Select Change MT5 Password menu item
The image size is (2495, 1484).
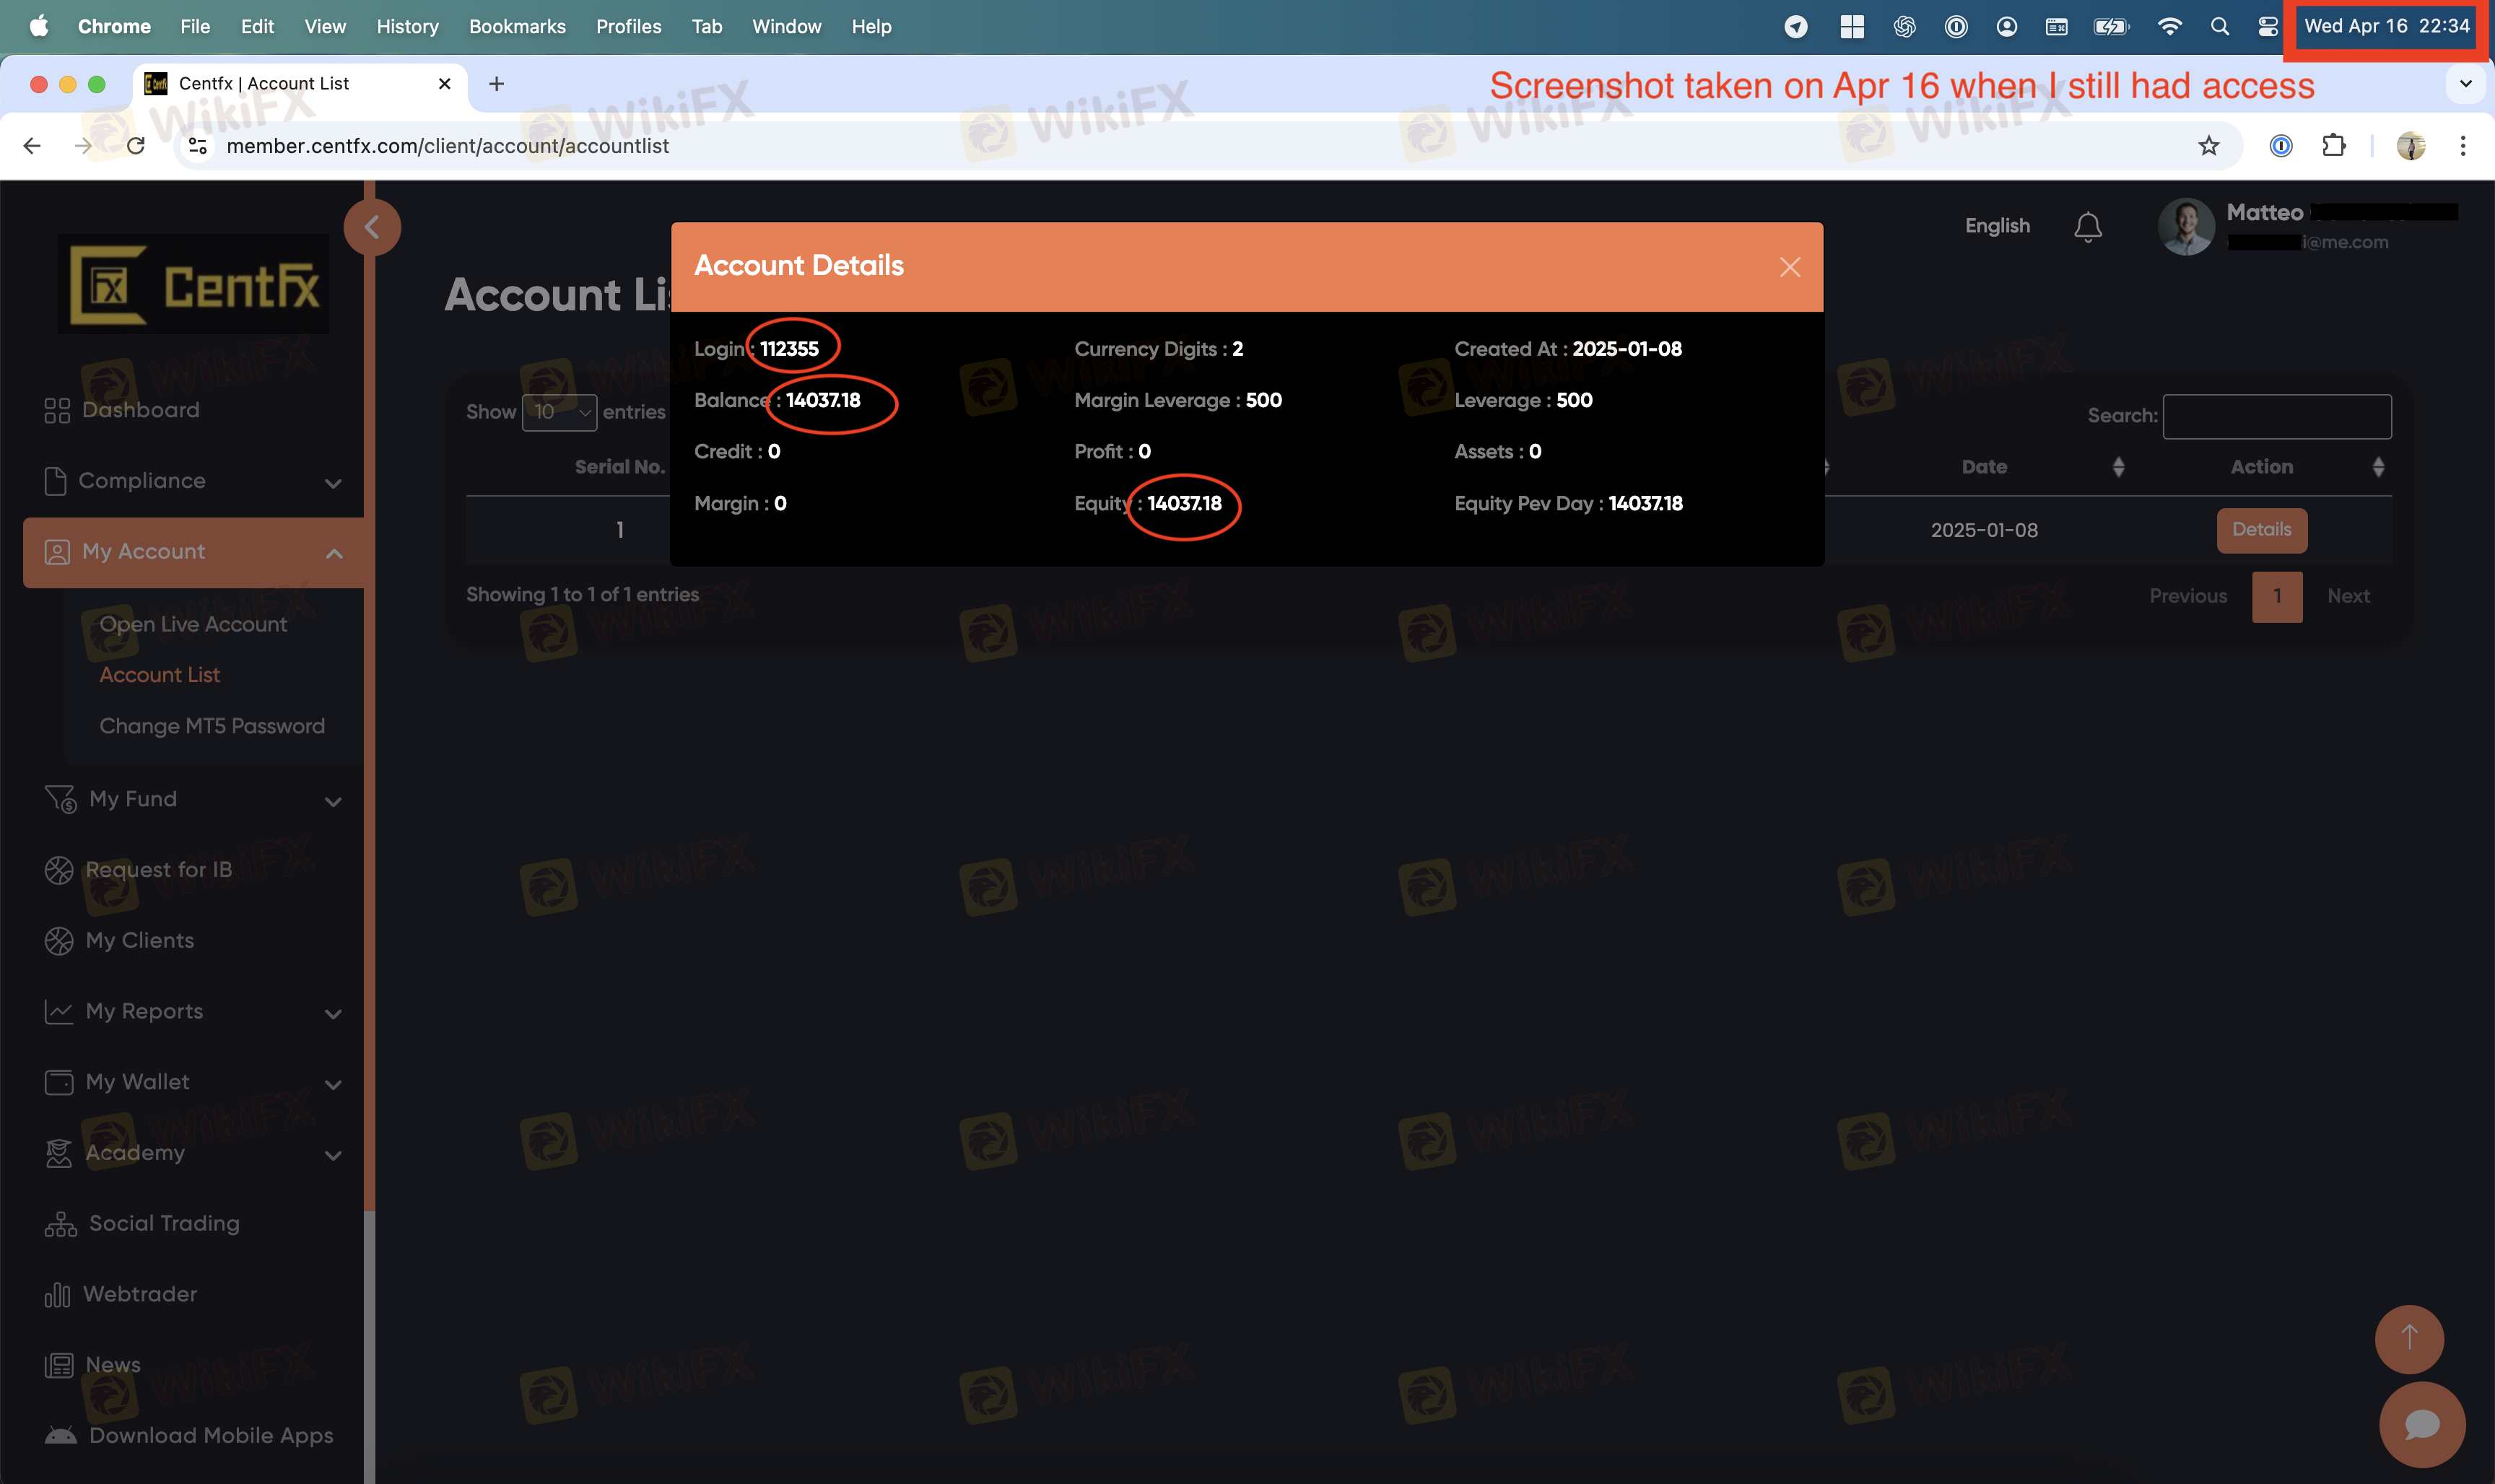click(212, 726)
